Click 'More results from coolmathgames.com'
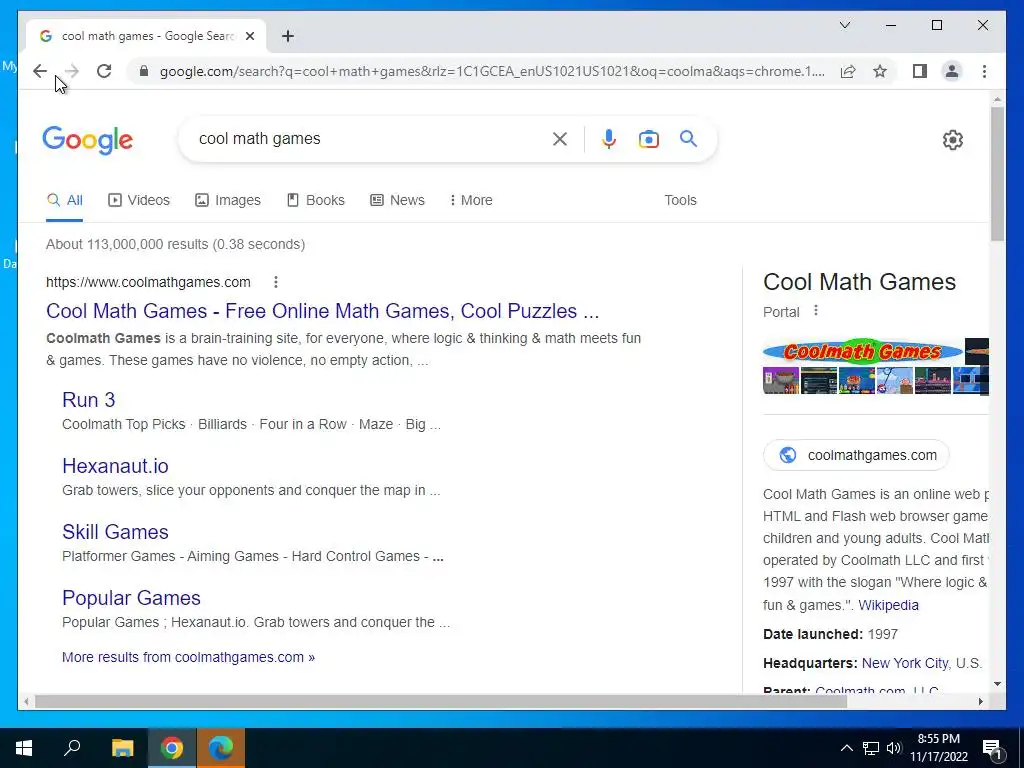Image resolution: width=1024 pixels, height=768 pixels. [x=188, y=657]
